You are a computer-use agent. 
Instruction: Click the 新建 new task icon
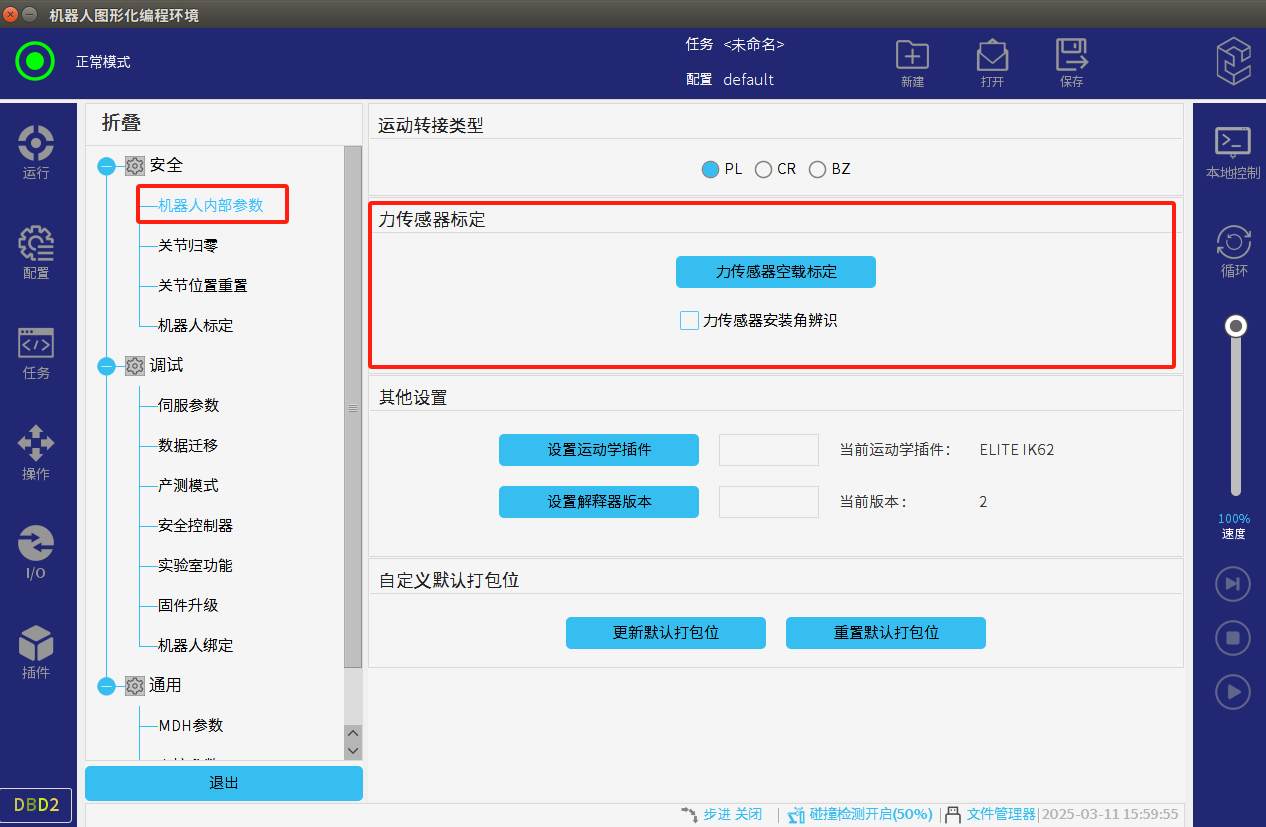pyautogui.click(x=912, y=56)
